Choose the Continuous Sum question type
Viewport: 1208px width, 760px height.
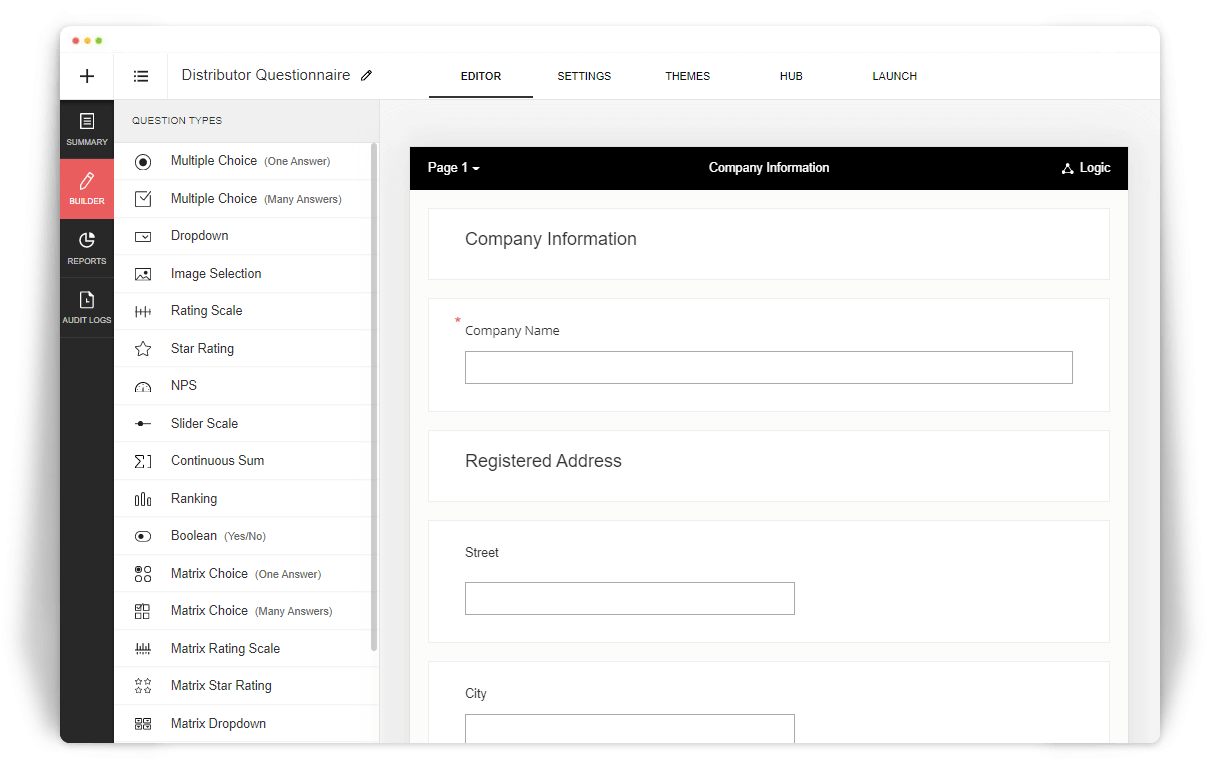(x=216, y=460)
